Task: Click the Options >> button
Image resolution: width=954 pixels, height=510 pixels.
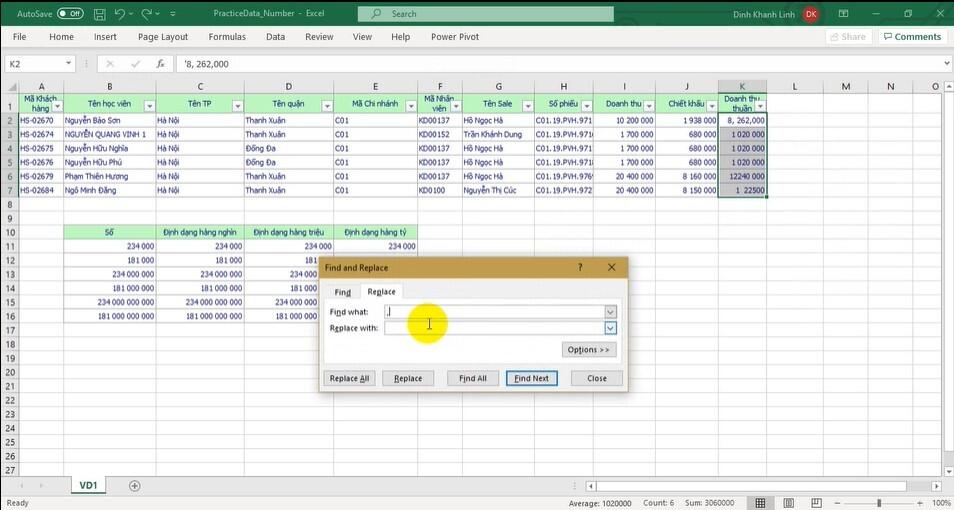Action: point(589,349)
